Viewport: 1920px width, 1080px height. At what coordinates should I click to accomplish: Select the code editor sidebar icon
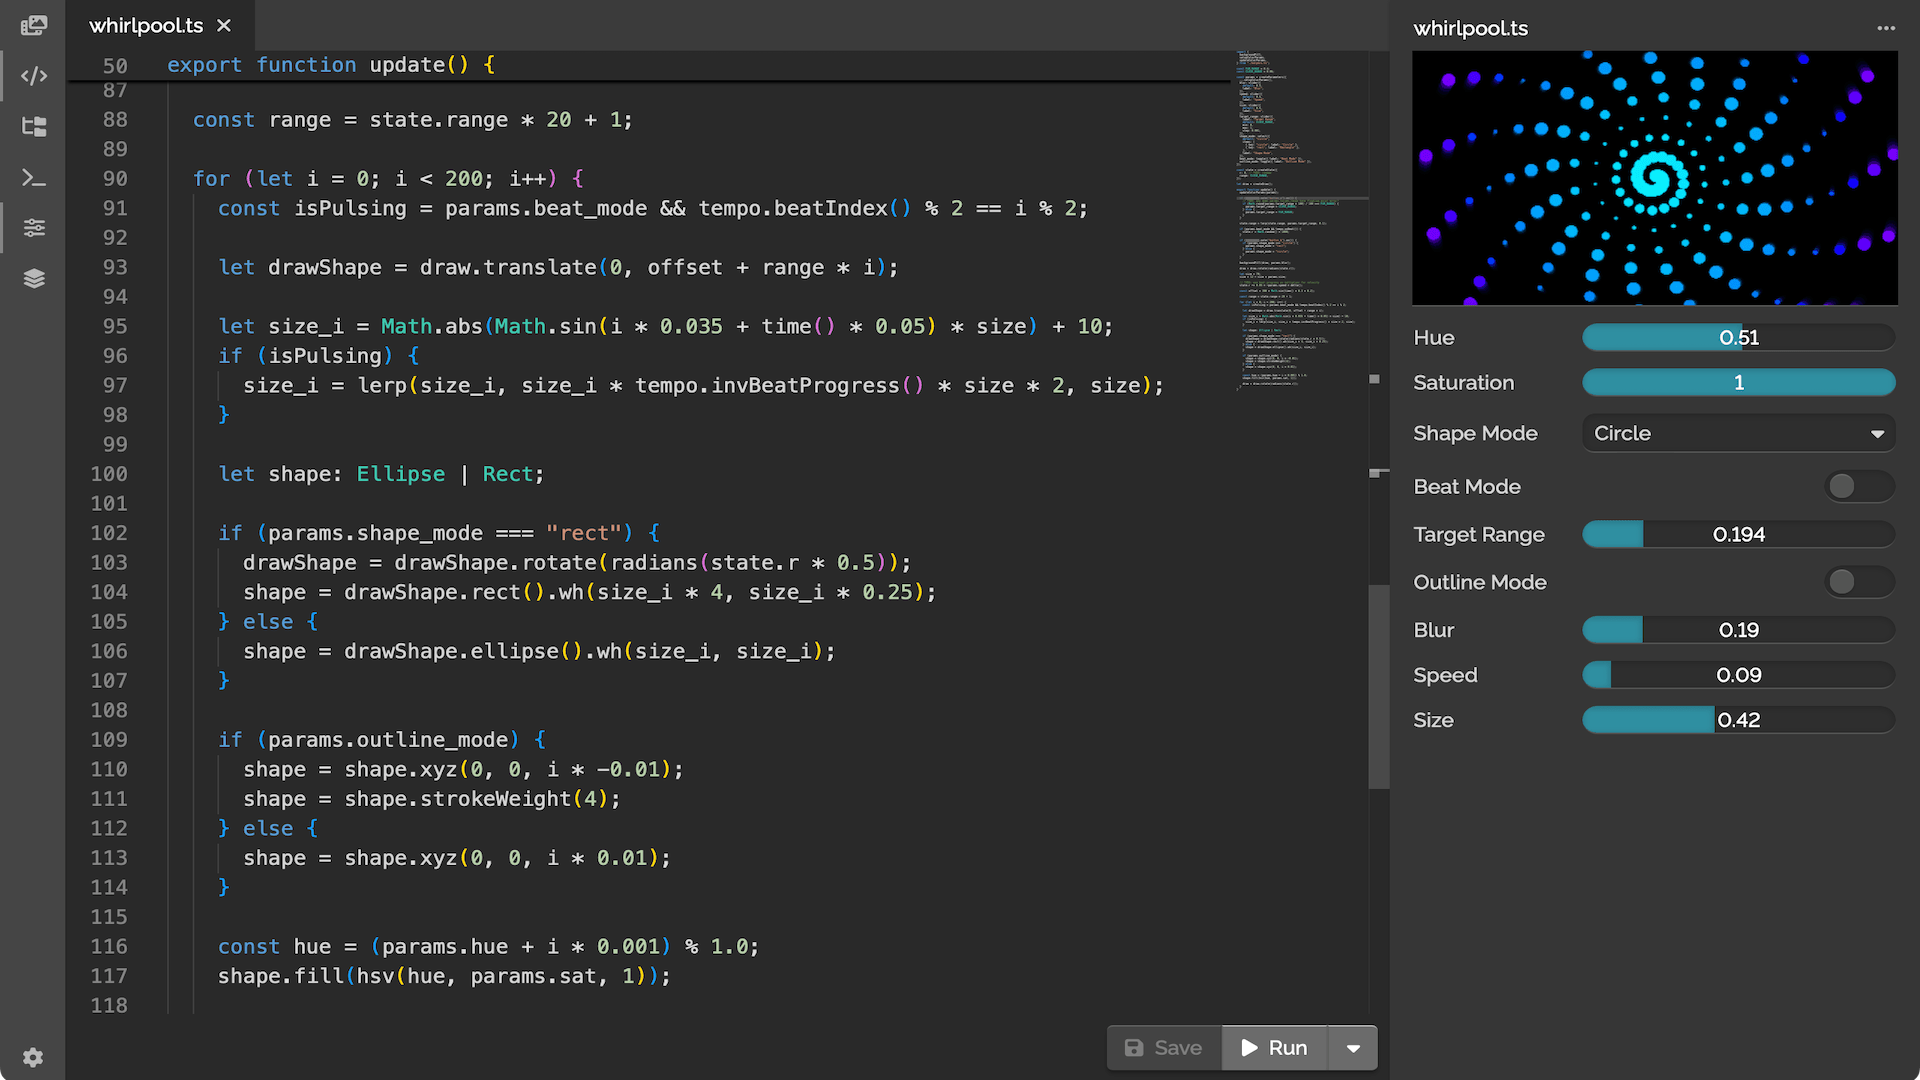coord(34,76)
